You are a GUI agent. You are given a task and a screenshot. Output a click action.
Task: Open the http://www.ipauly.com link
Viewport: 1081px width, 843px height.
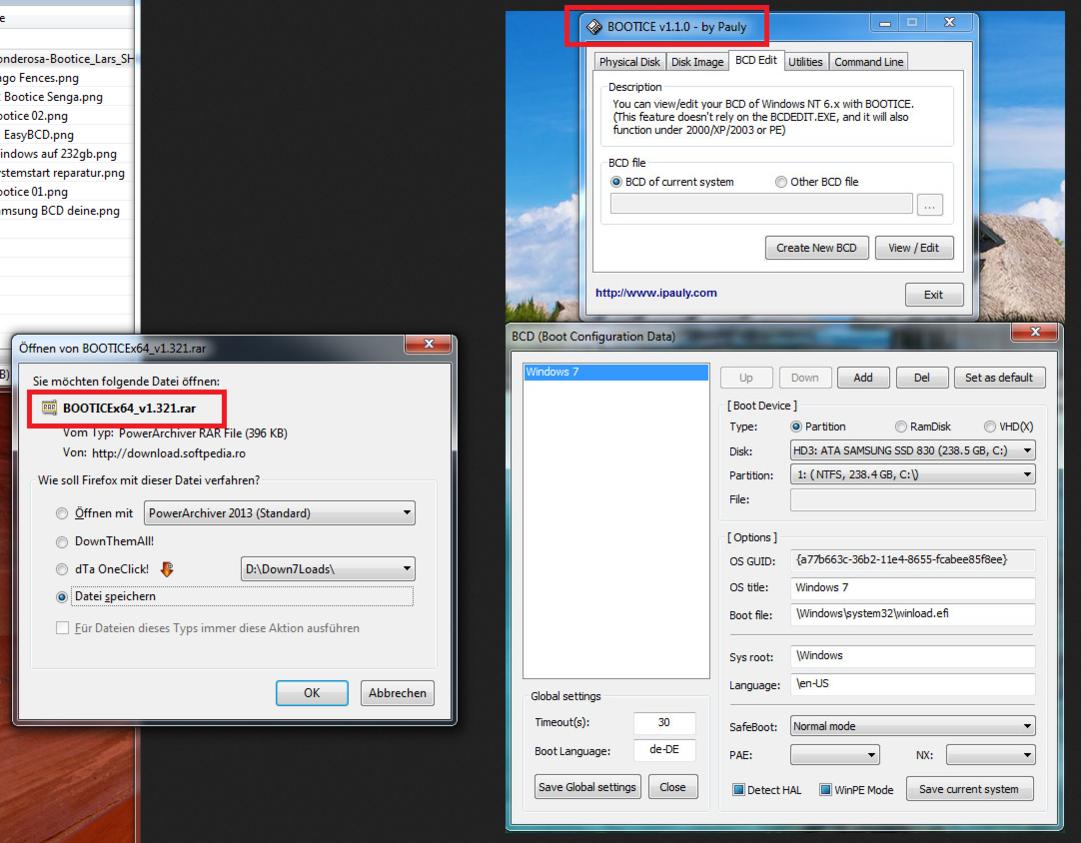click(x=656, y=292)
